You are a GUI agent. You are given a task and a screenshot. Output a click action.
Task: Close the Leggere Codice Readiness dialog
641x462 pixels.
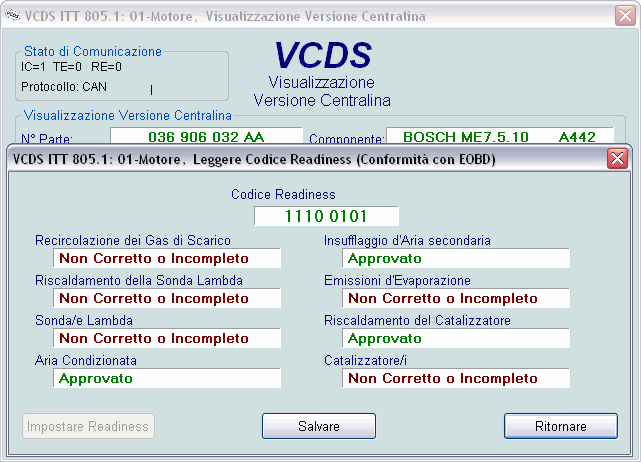[617, 159]
